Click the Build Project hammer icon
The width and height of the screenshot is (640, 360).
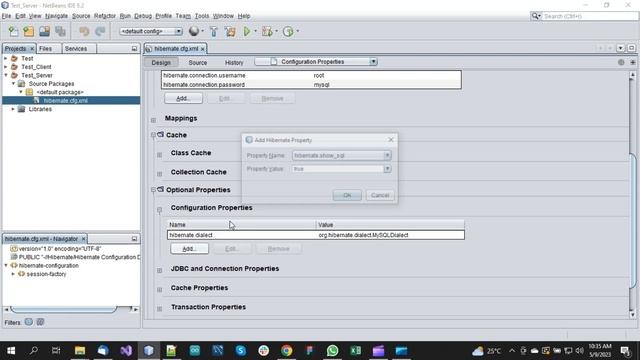(213, 31)
